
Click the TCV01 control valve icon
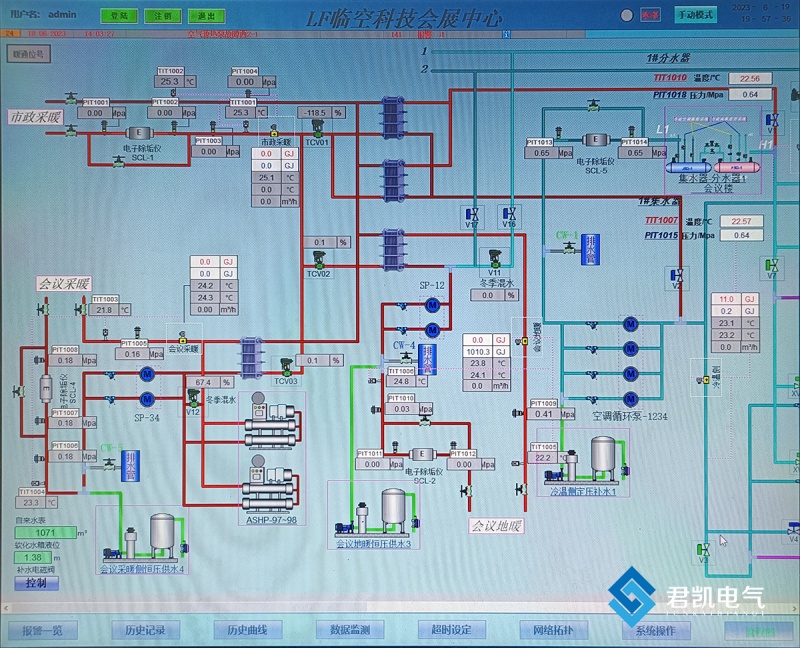pyautogui.click(x=317, y=128)
